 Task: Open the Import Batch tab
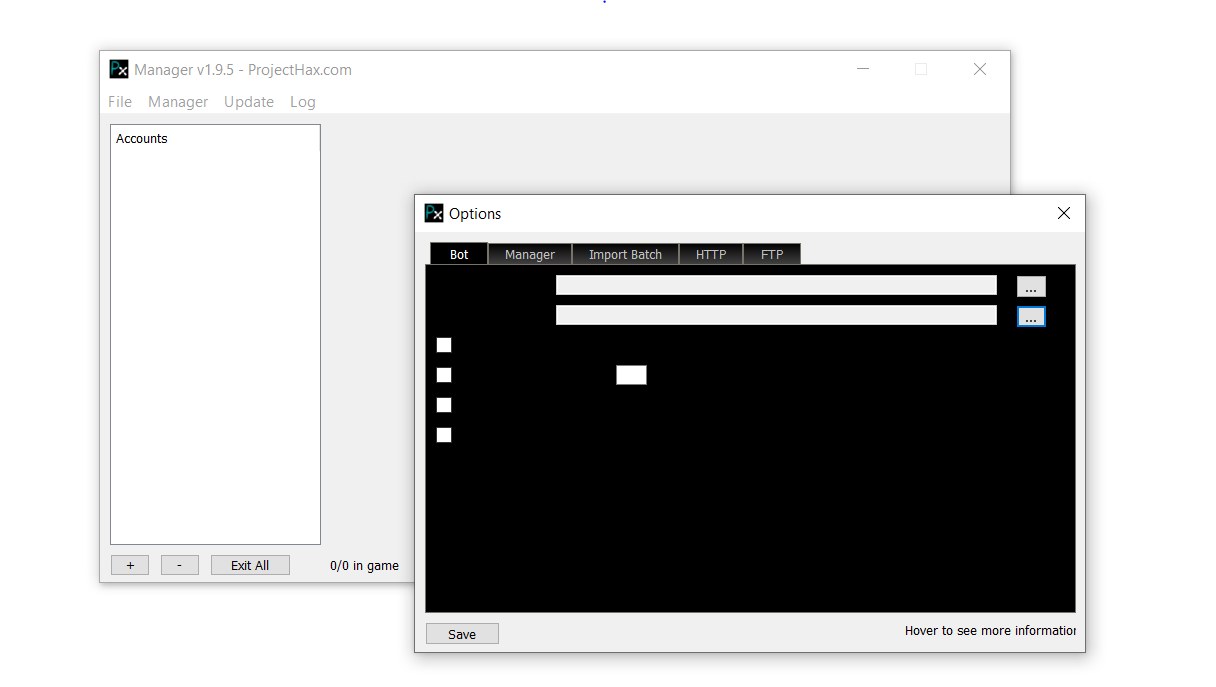tap(625, 254)
